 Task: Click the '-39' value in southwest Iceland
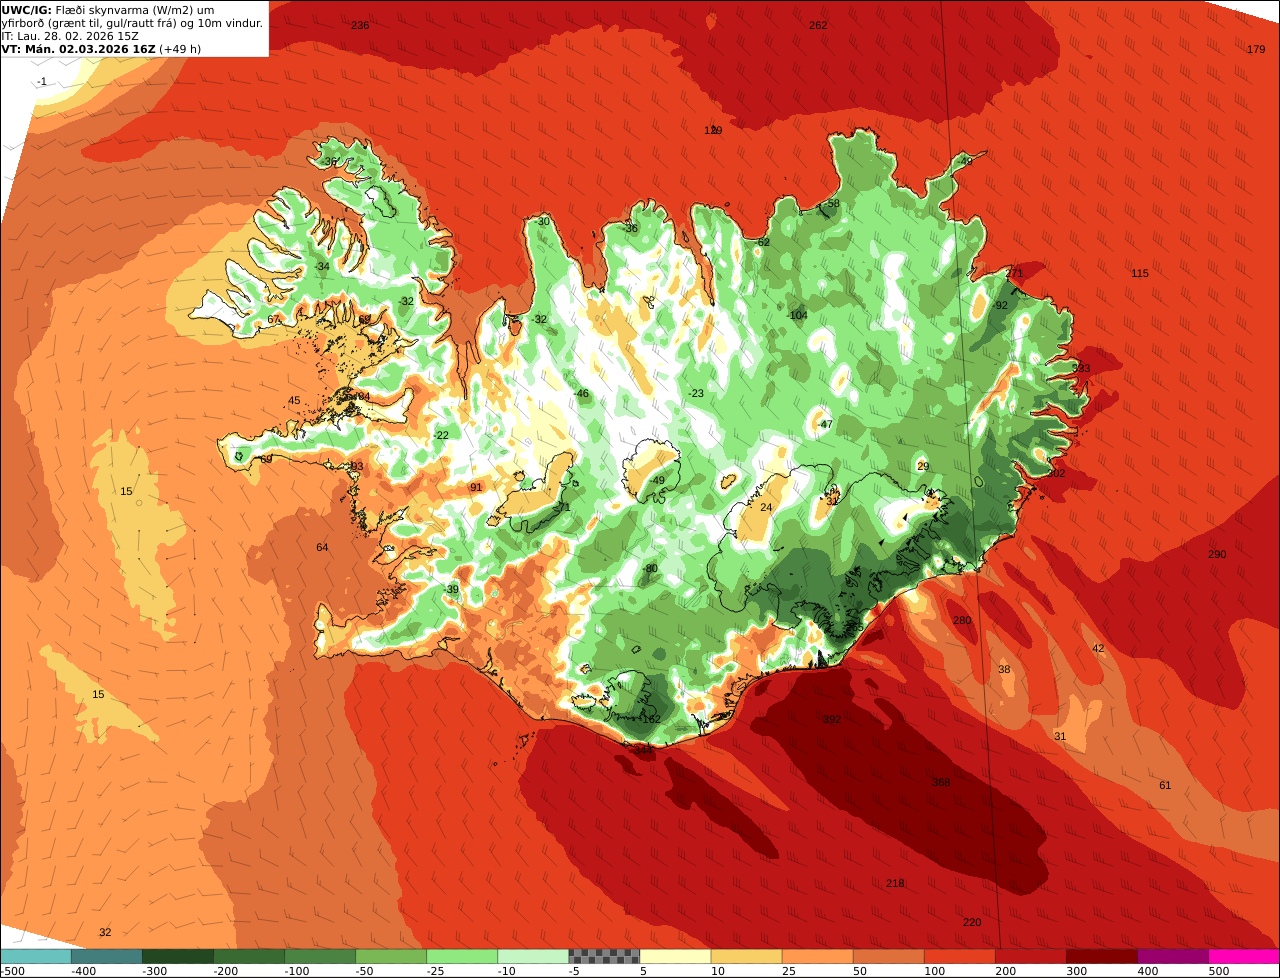click(x=452, y=589)
